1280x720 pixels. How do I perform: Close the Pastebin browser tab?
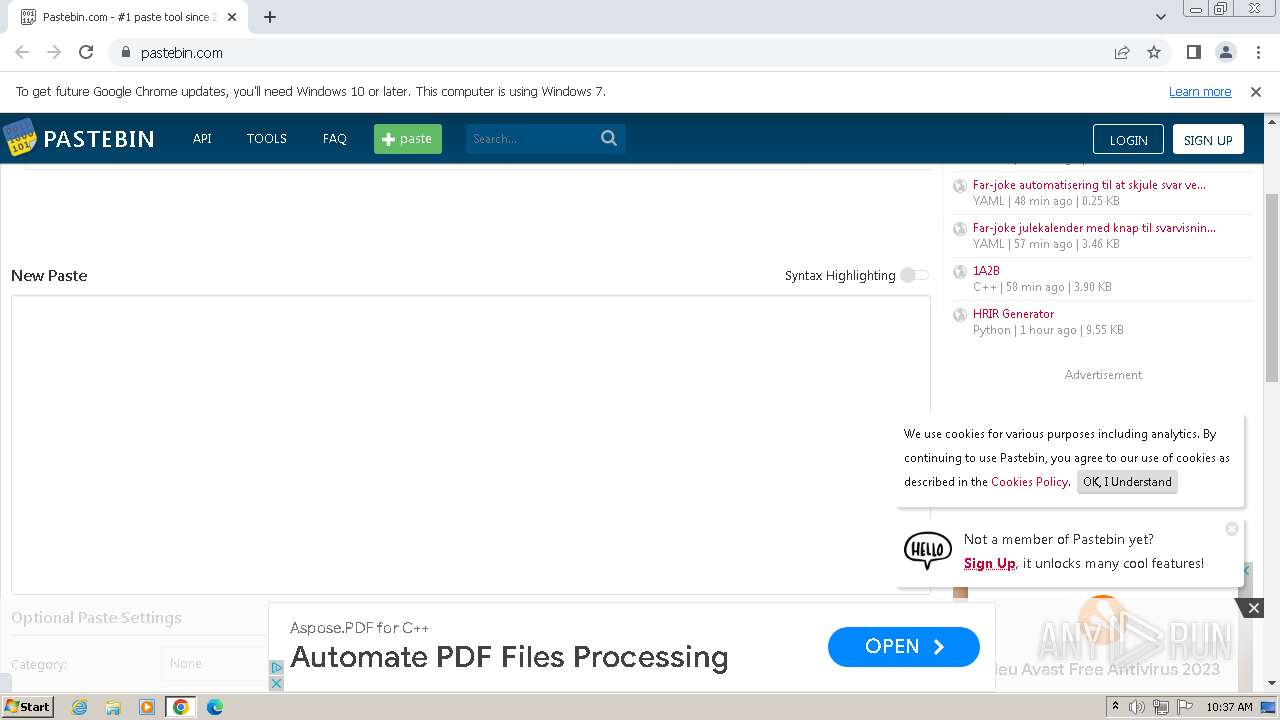click(232, 17)
